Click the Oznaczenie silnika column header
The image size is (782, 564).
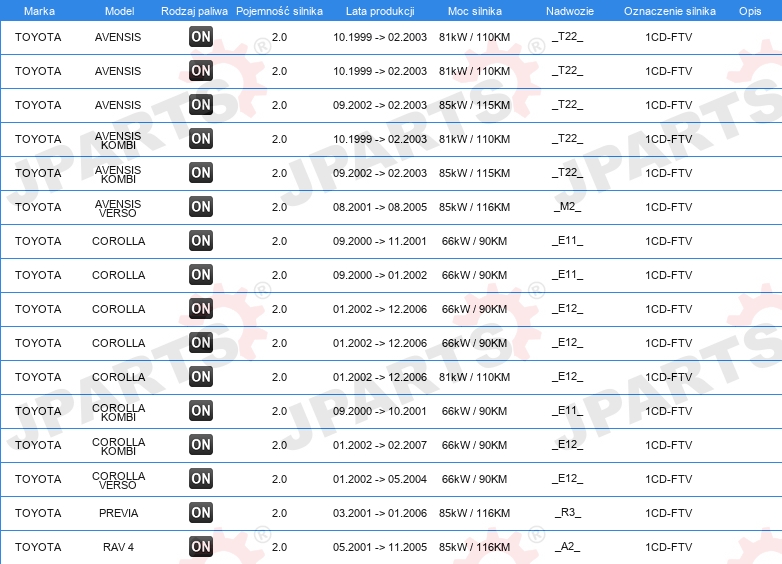670,11
